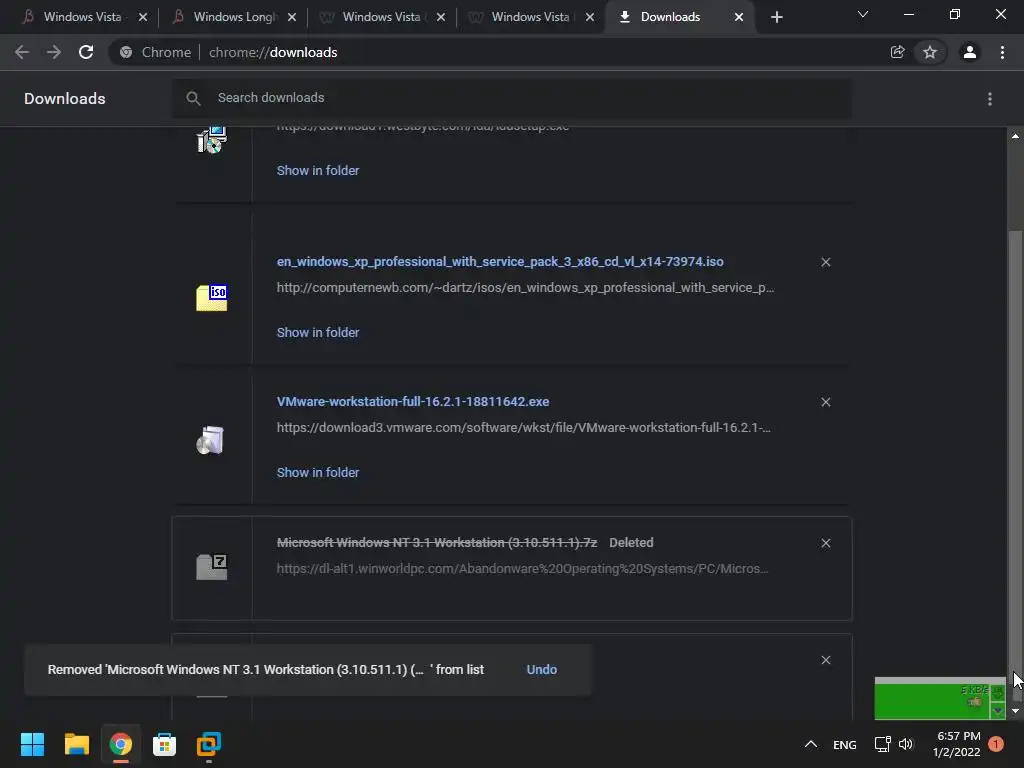This screenshot has width=1024, height=768.
Task: Open the tab search dropdown arrow
Action: pos(863,14)
